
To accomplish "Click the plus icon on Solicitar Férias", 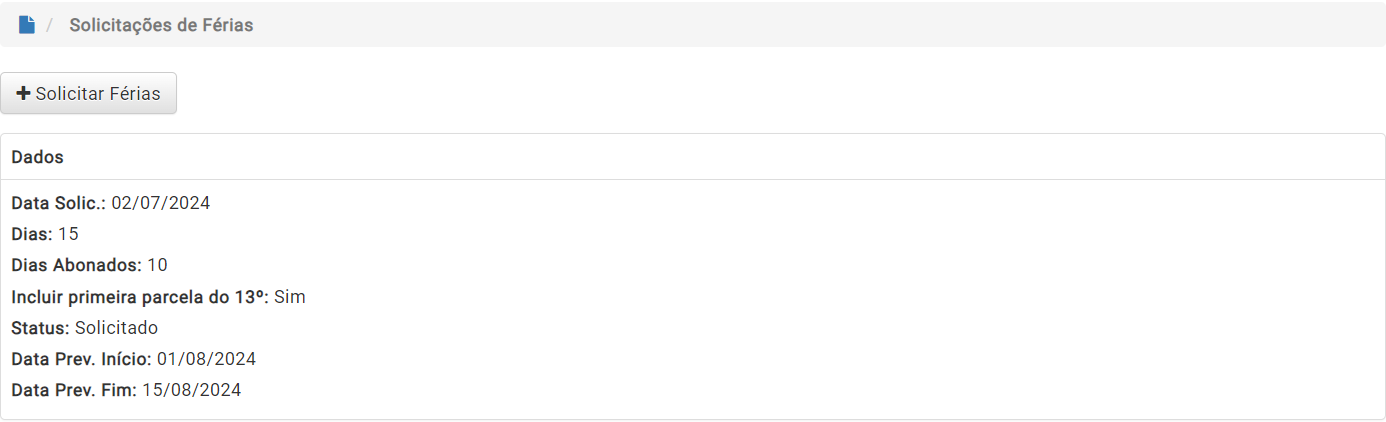I will click(x=23, y=93).
